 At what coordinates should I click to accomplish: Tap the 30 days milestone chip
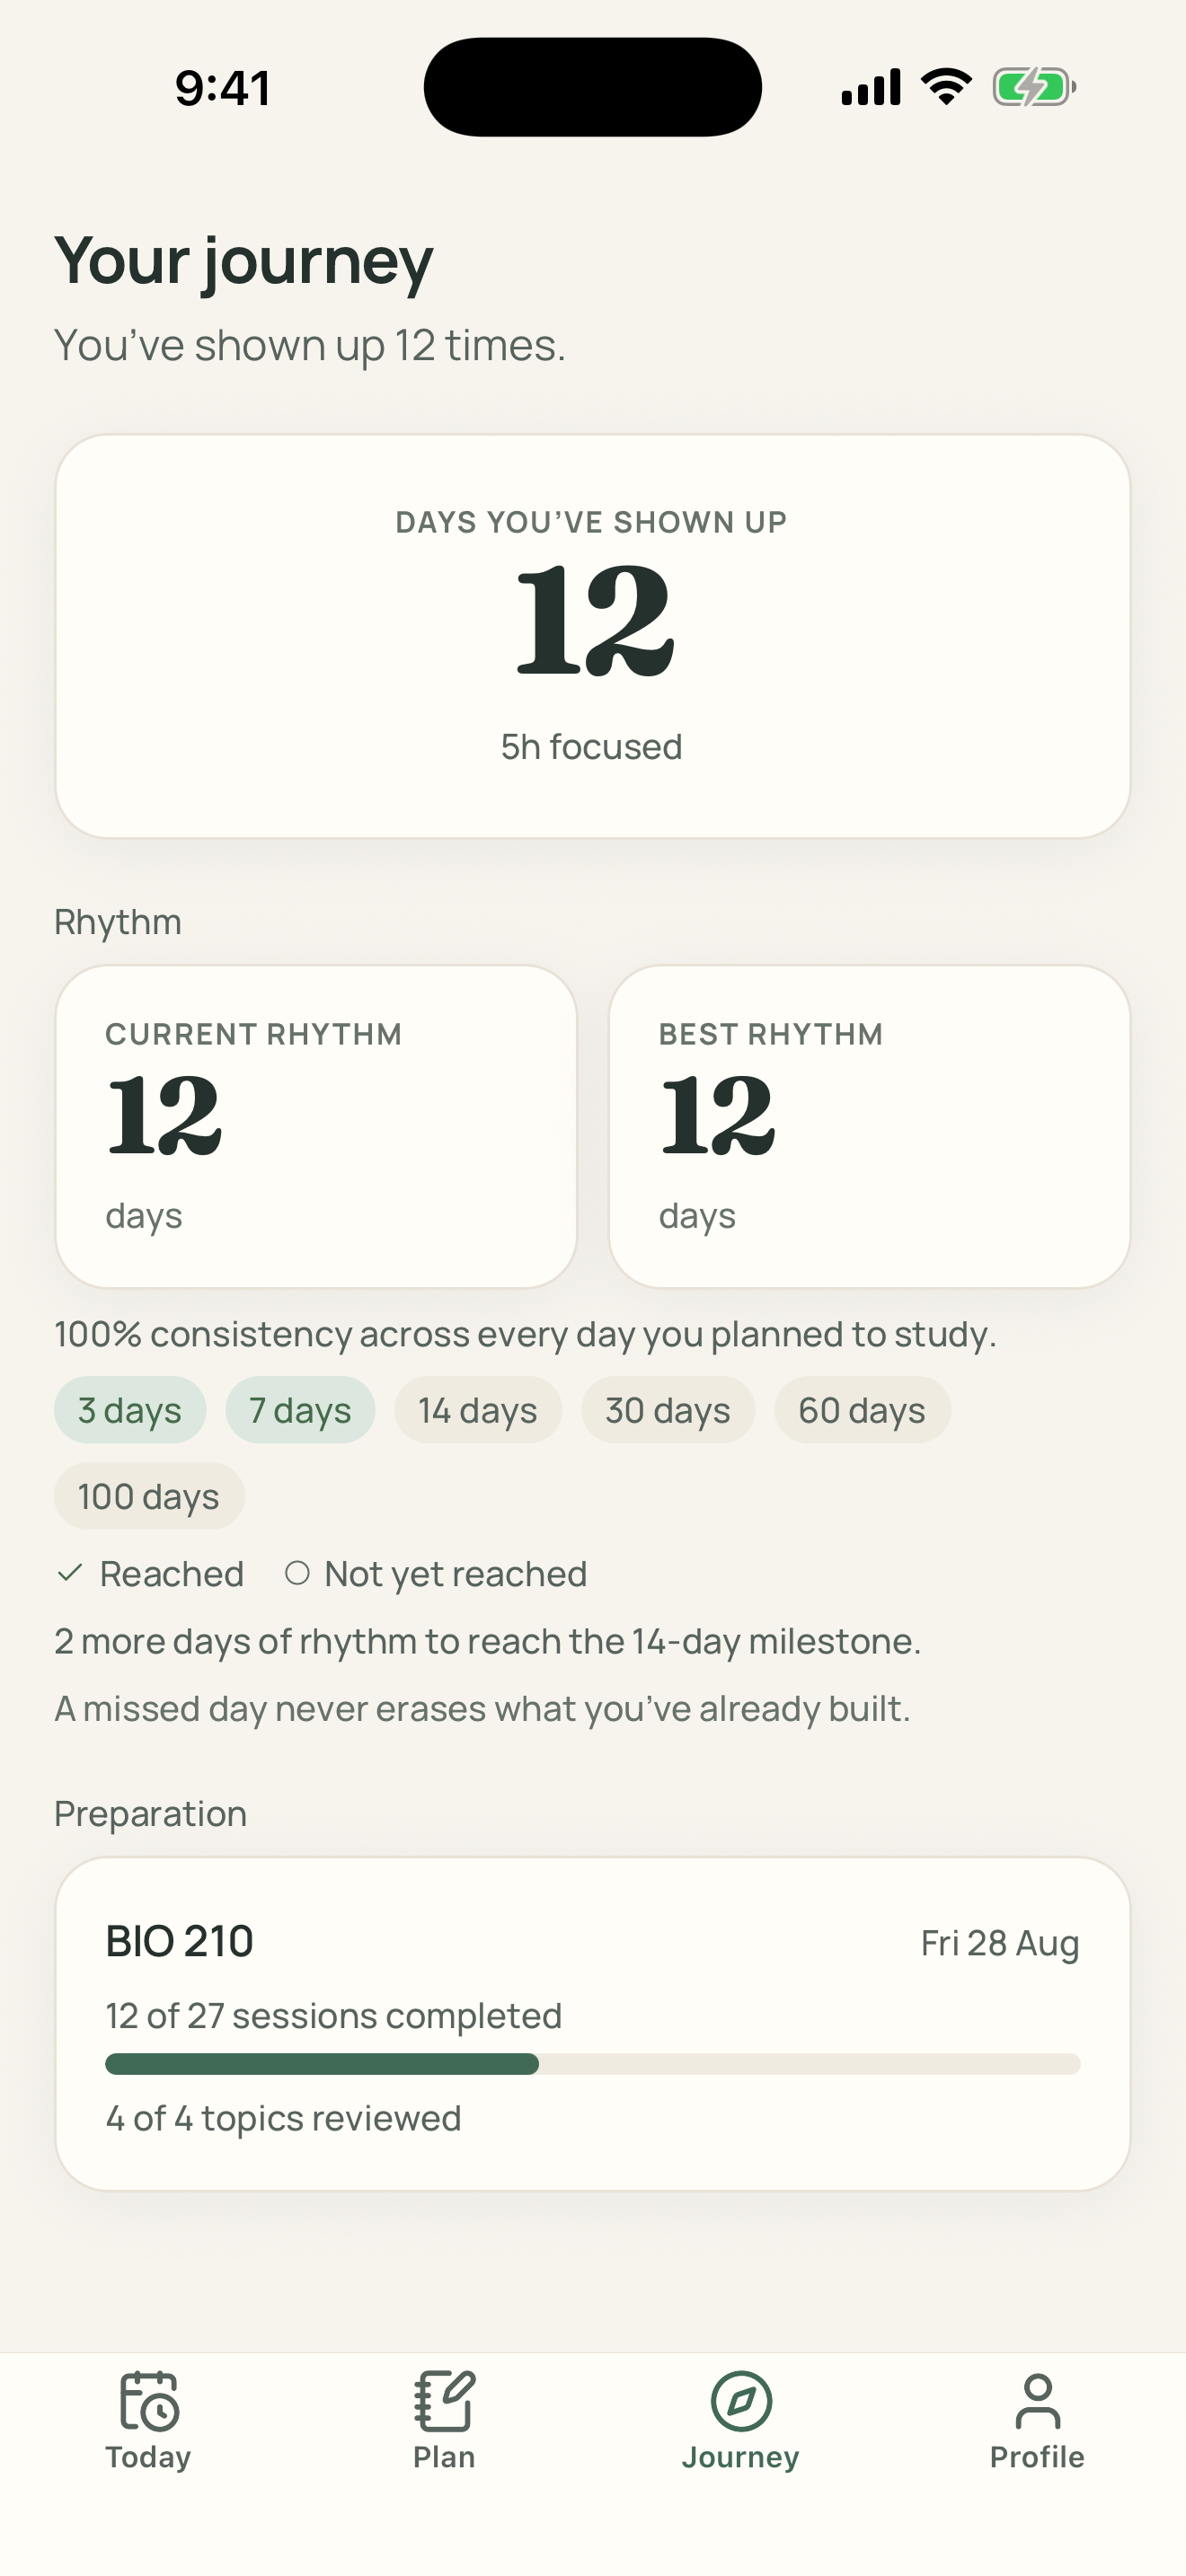(x=668, y=1410)
